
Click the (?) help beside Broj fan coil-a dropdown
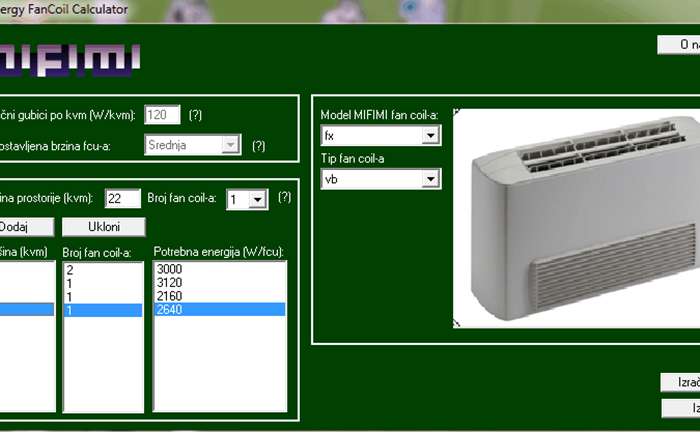click(x=284, y=198)
